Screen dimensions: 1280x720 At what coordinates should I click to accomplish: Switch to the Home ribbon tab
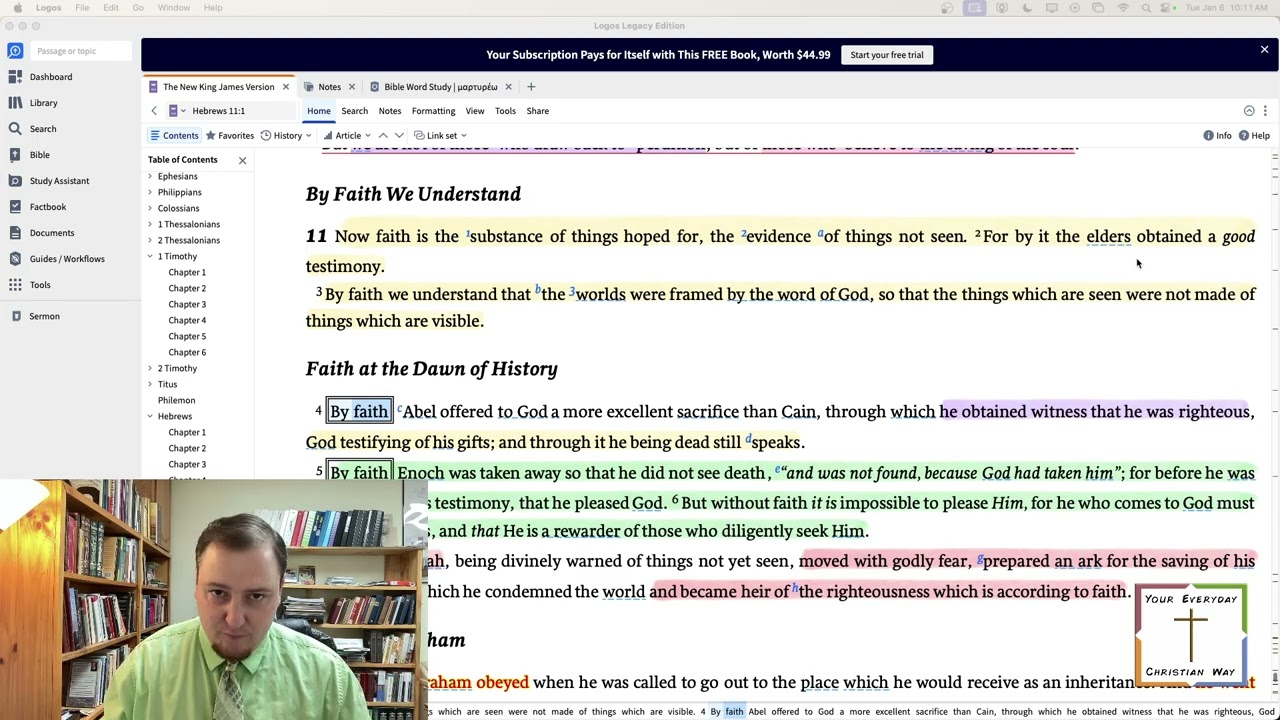pos(319,111)
